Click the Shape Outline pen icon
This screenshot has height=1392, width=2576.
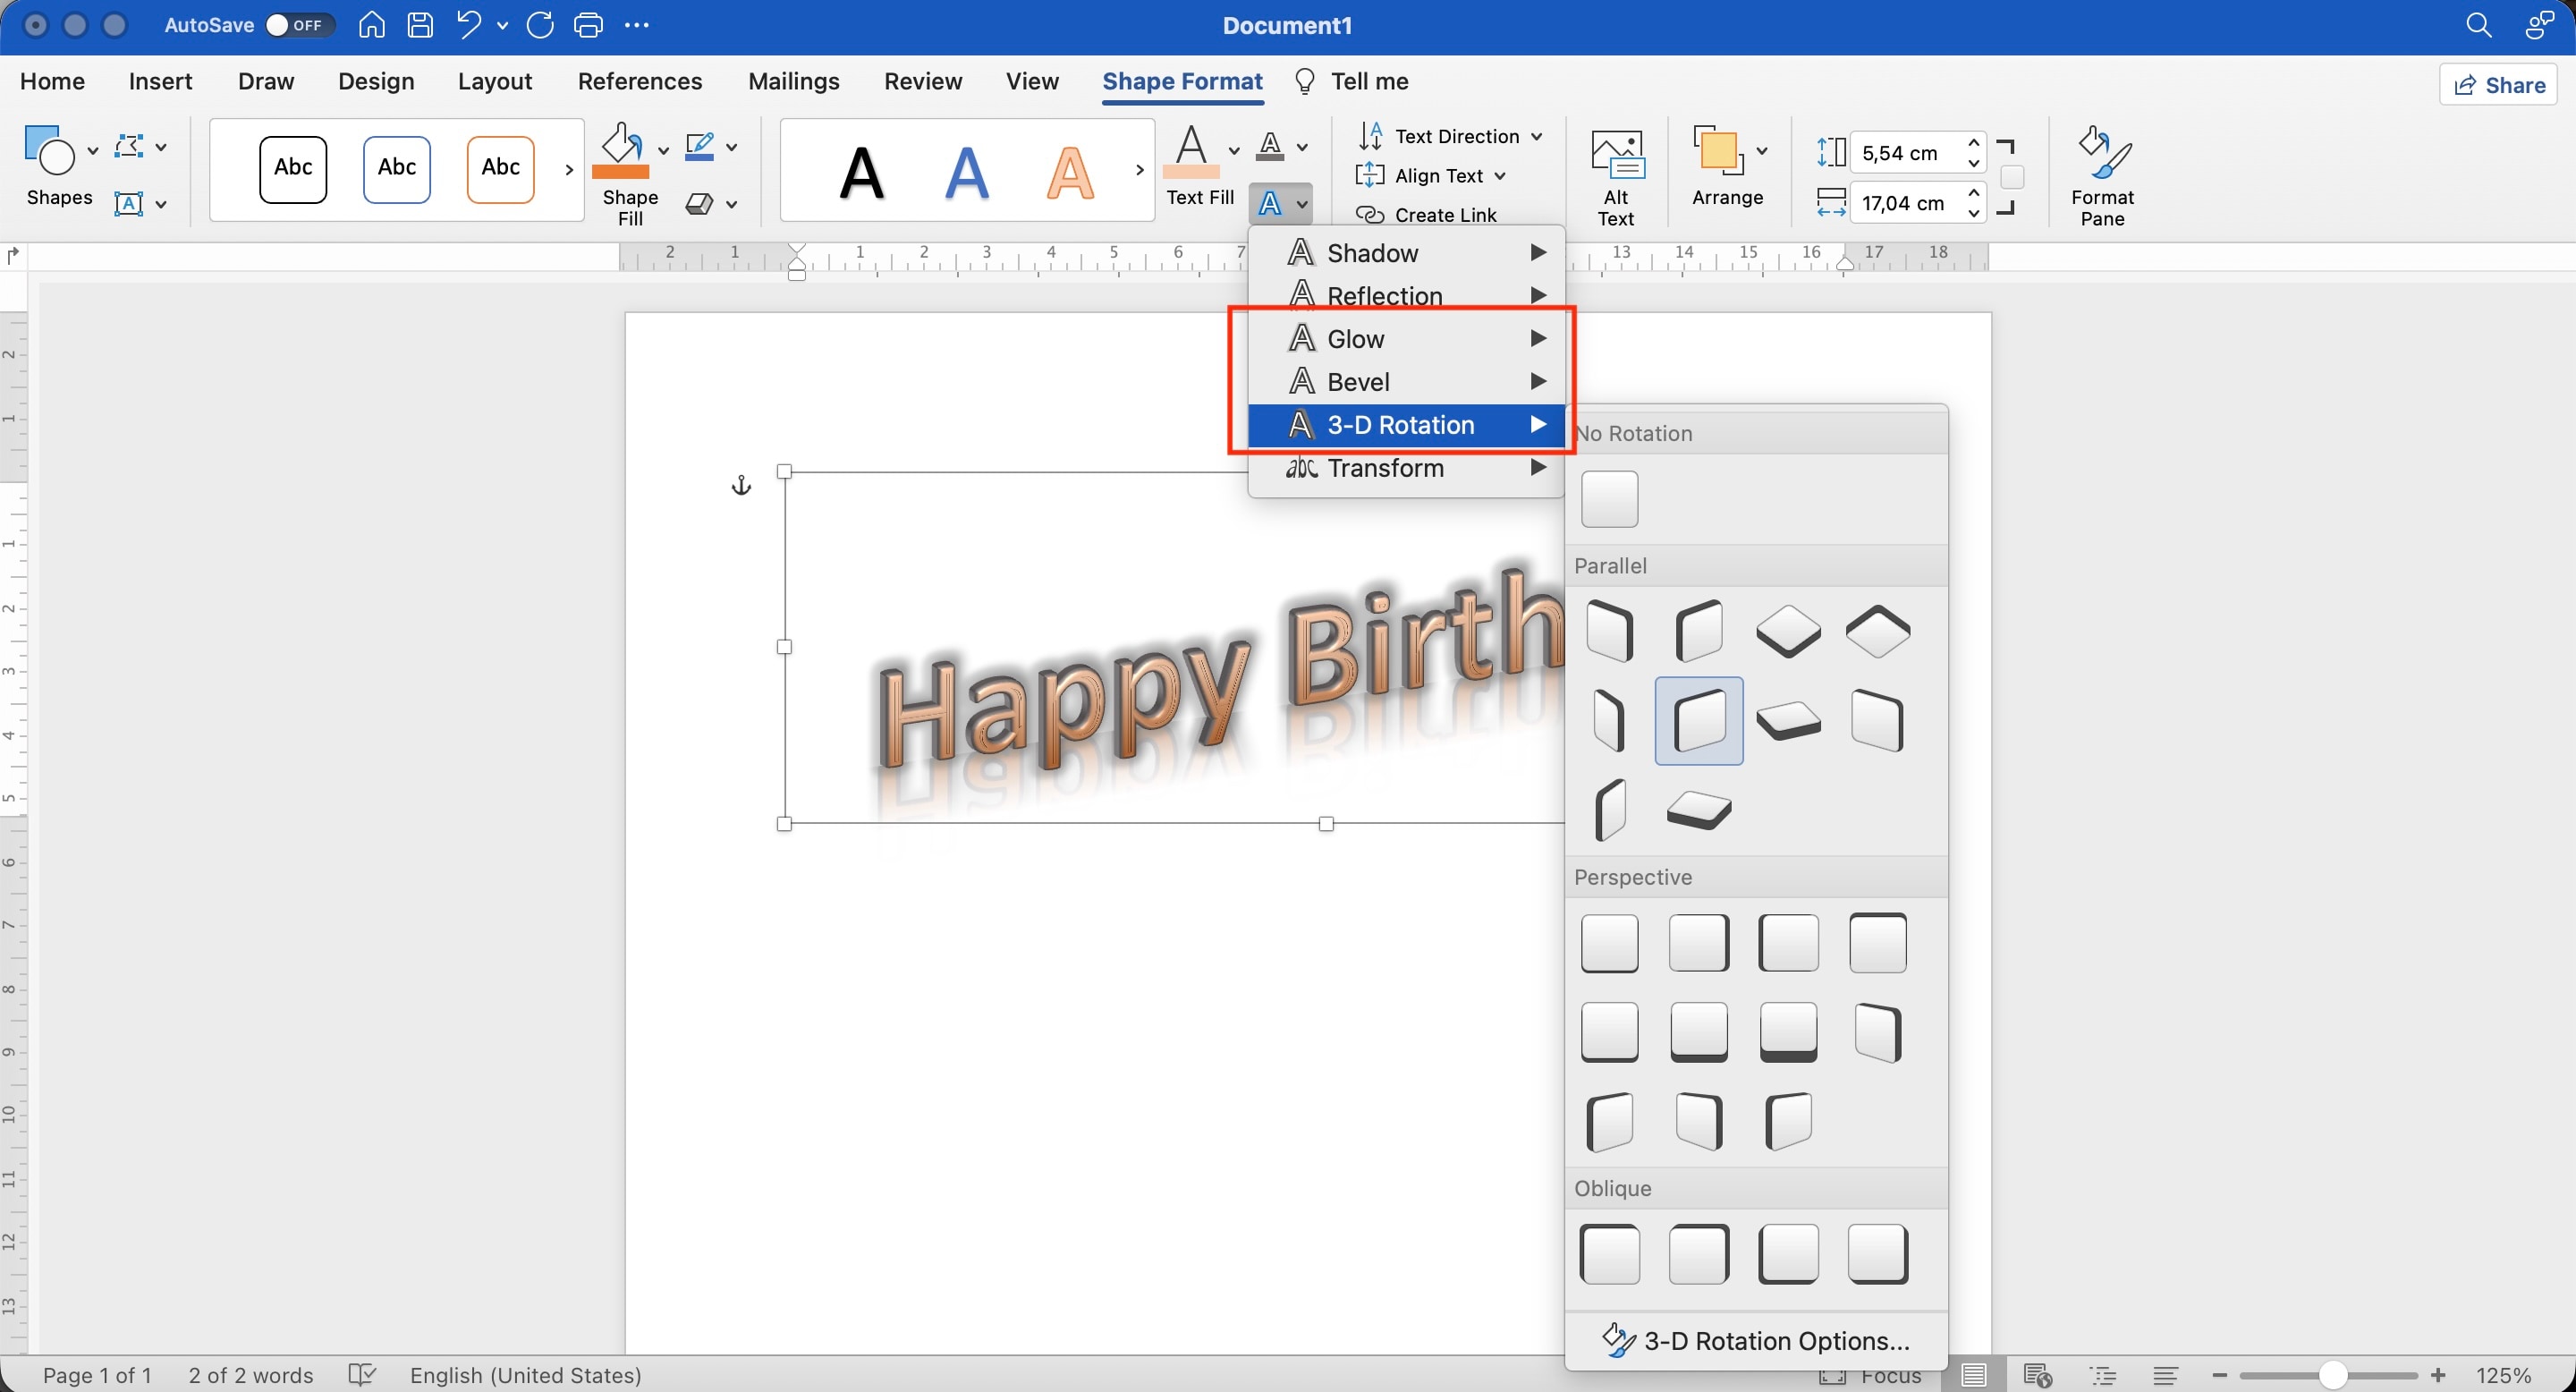coord(699,147)
